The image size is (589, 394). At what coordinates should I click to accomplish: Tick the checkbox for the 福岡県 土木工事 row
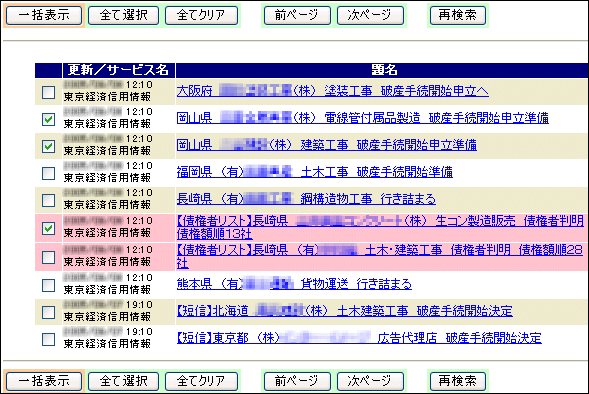click(48, 173)
